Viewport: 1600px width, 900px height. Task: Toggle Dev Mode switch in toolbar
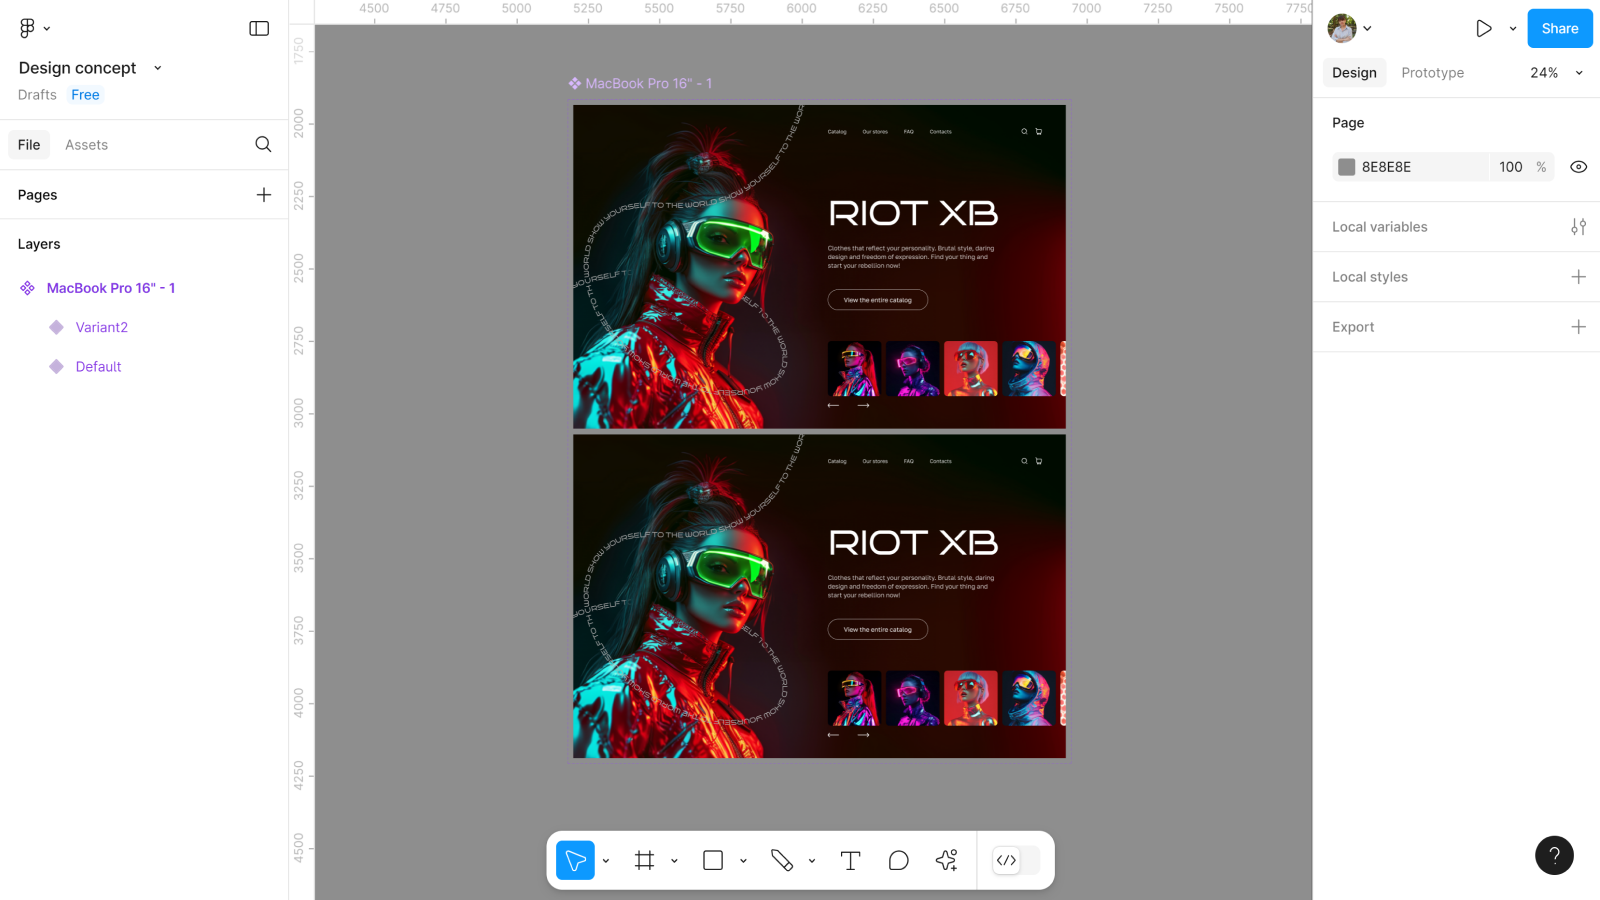(x=1016, y=860)
